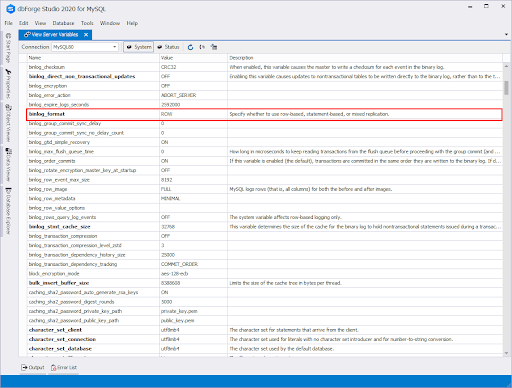Click the Refresh icon in toolbar
This screenshot has height=388, width=512.
coord(190,47)
